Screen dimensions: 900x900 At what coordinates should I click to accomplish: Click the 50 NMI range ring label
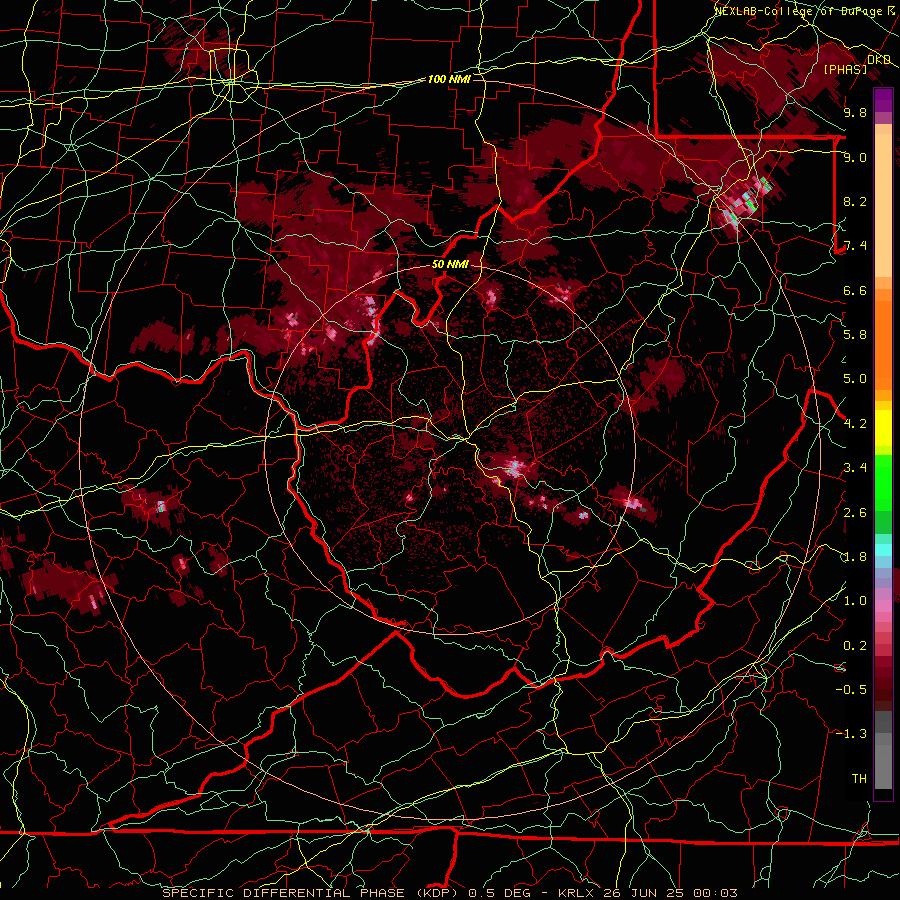pos(451,264)
